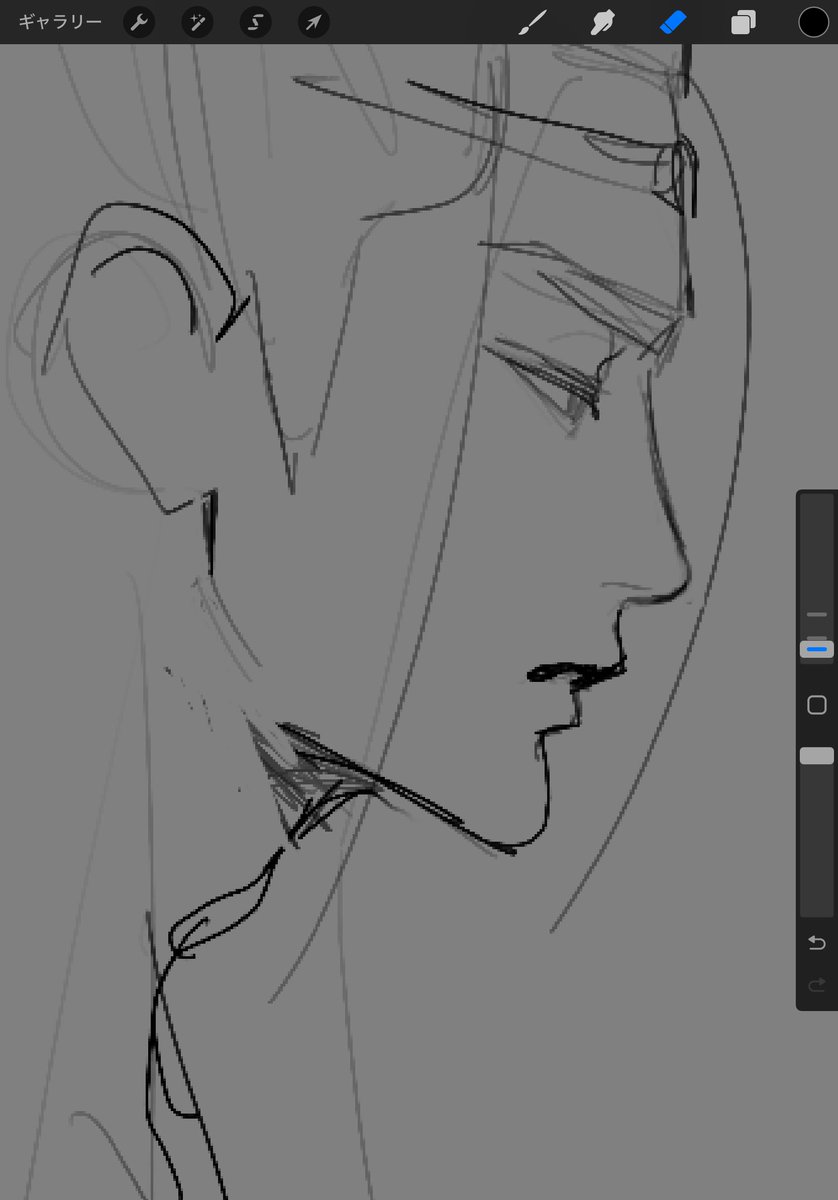Open the ギャラリー gallery view

click(60, 22)
